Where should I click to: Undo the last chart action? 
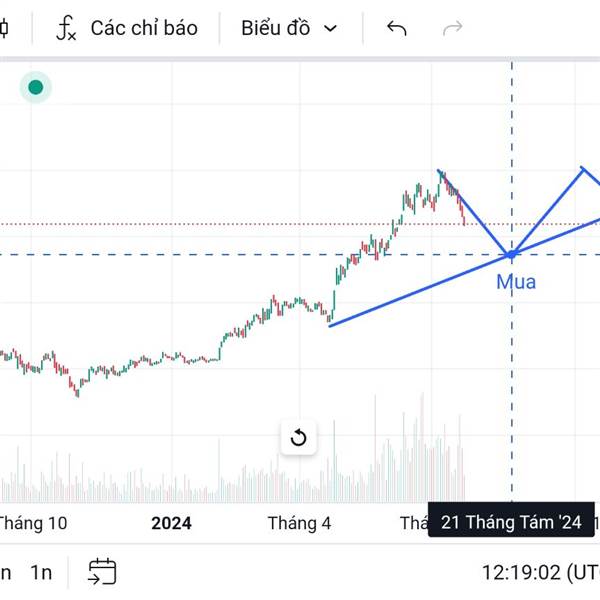[397, 28]
